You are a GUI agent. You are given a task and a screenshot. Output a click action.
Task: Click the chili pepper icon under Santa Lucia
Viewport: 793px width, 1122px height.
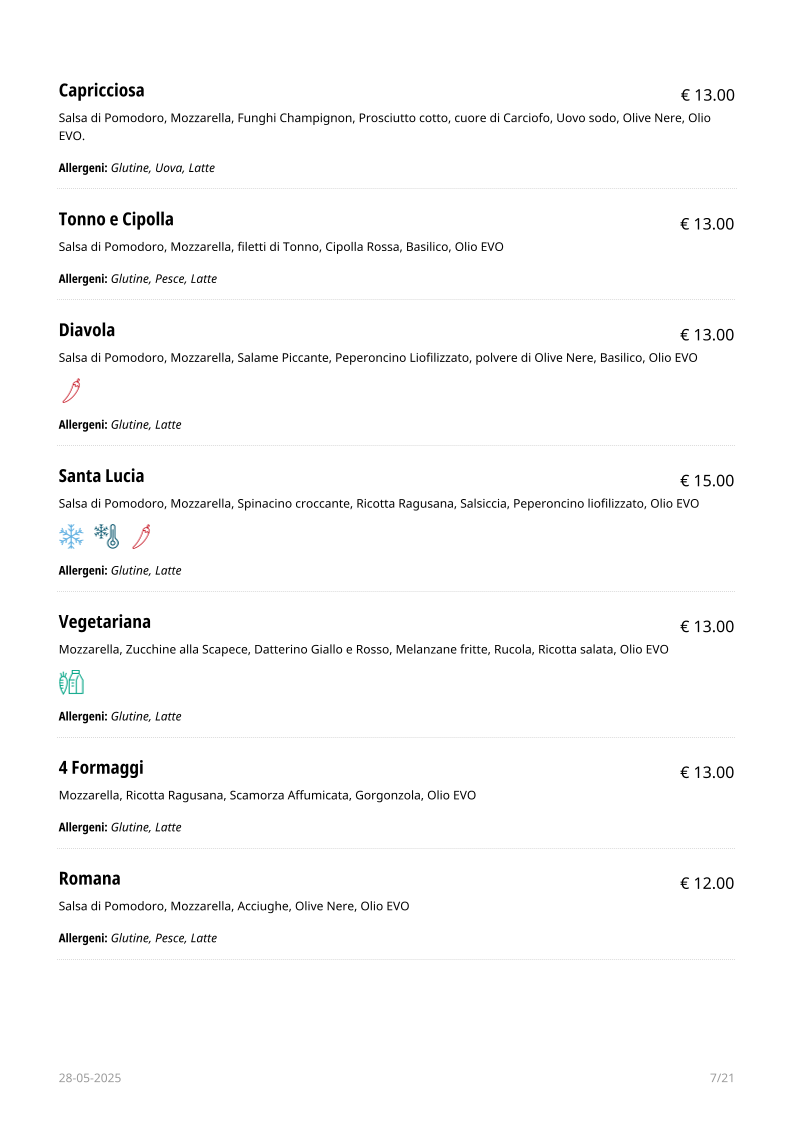[142, 537]
